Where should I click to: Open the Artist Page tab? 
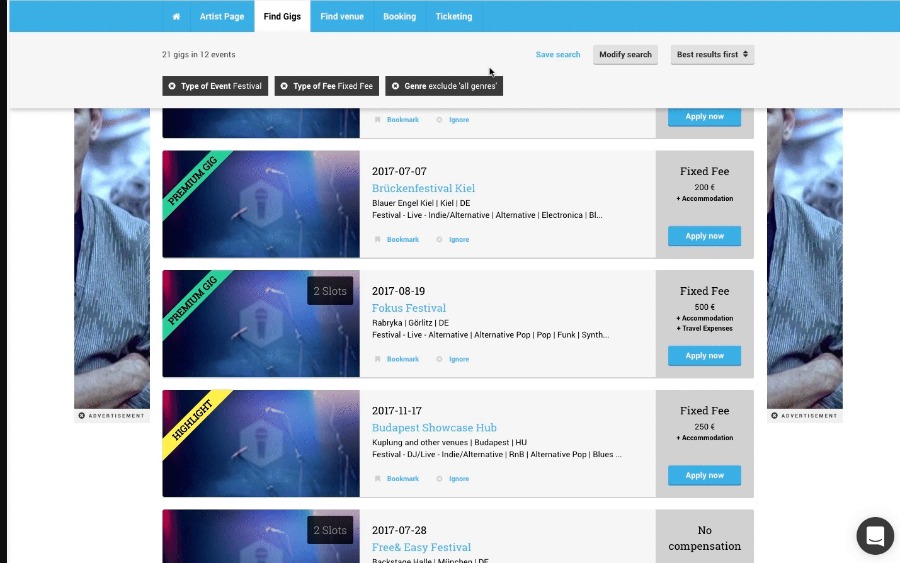222,16
